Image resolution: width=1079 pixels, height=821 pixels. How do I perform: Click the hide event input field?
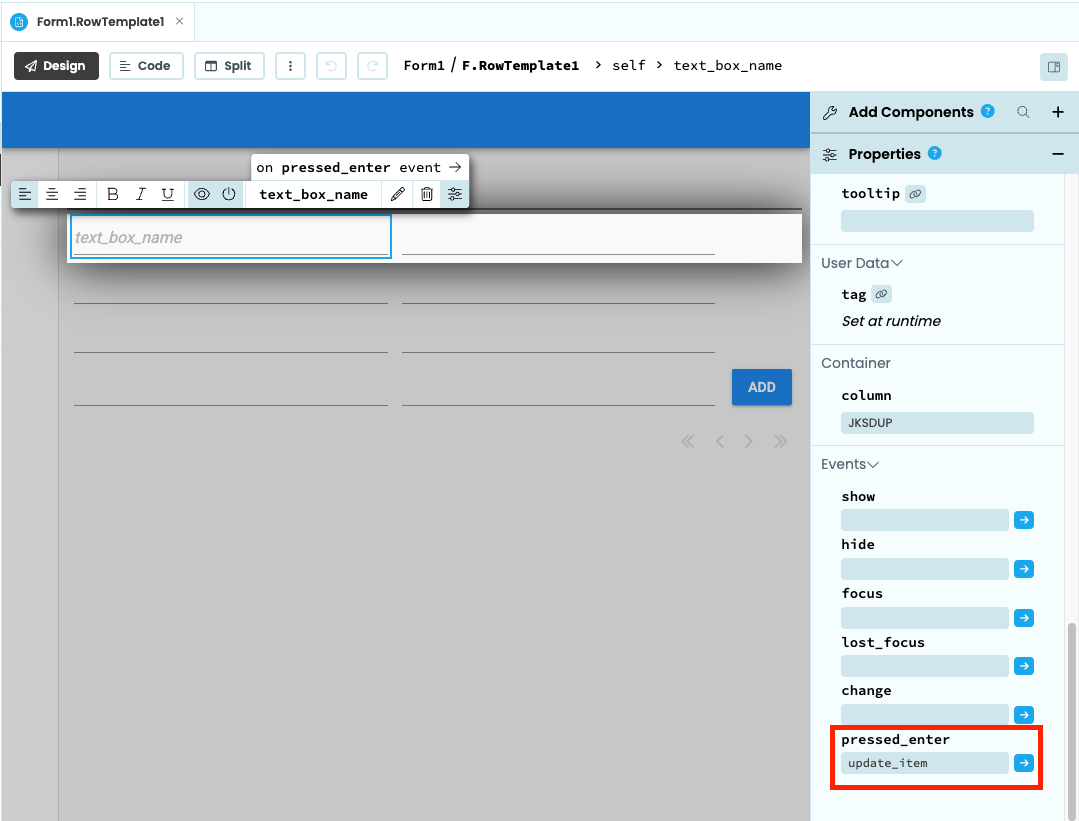pos(925,569)
